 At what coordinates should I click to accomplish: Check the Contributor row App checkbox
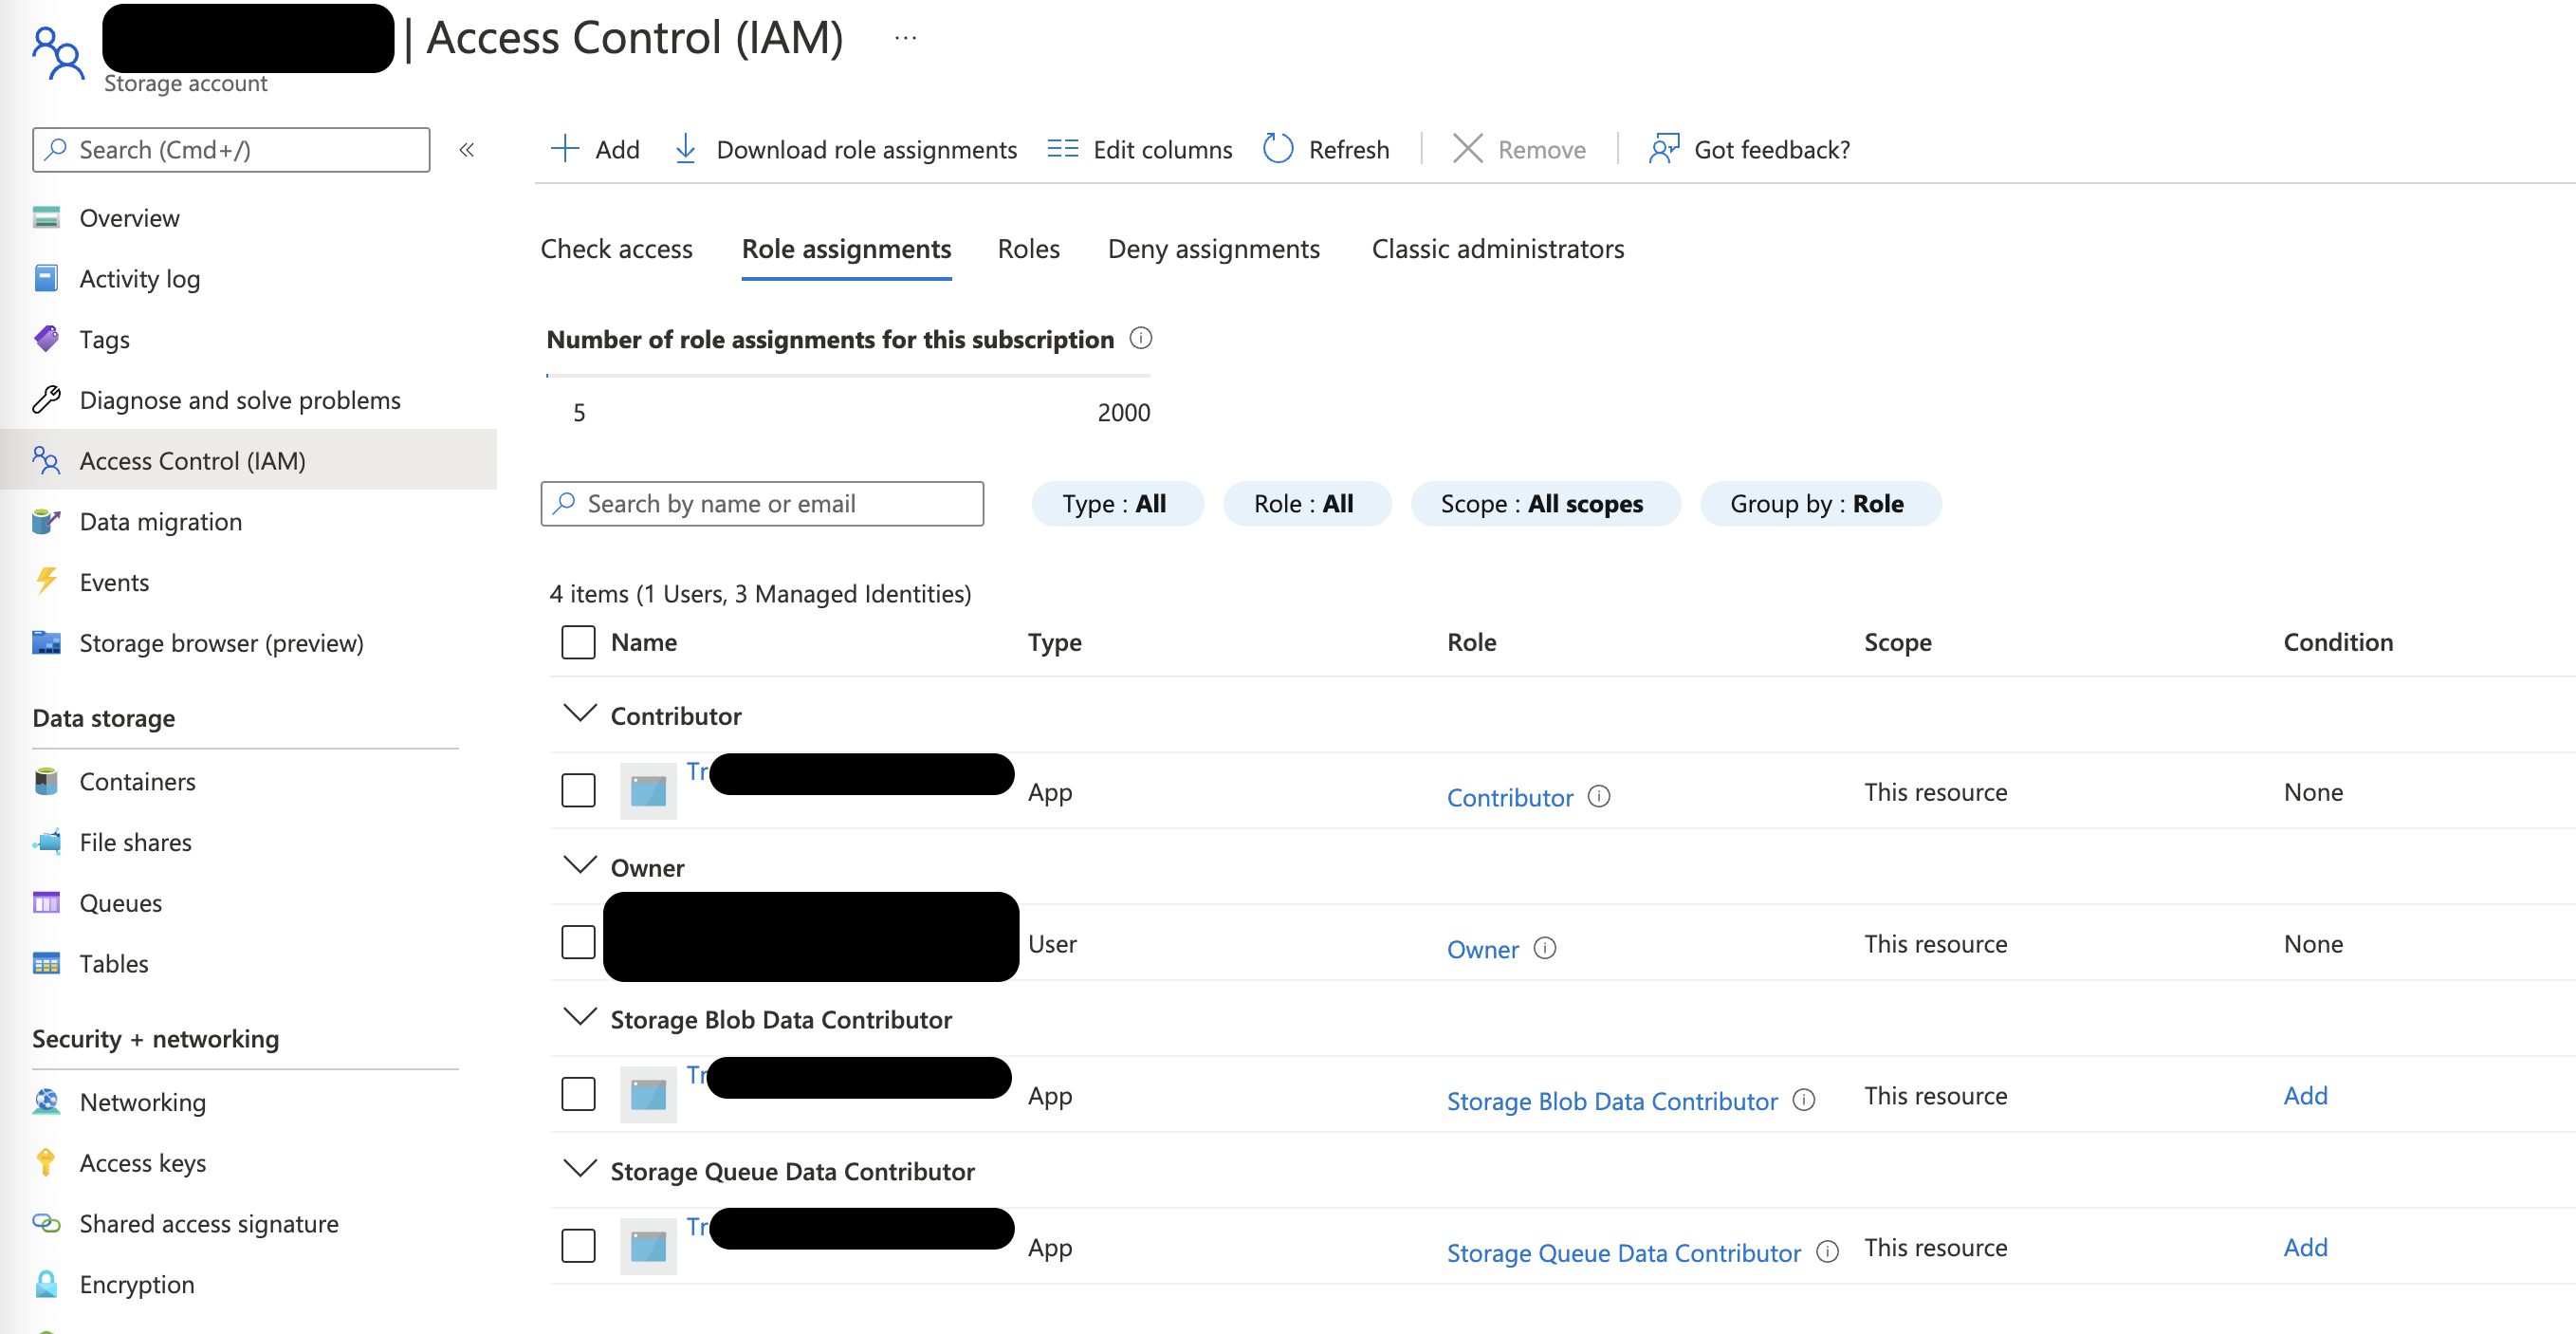[x=578, y=790]
